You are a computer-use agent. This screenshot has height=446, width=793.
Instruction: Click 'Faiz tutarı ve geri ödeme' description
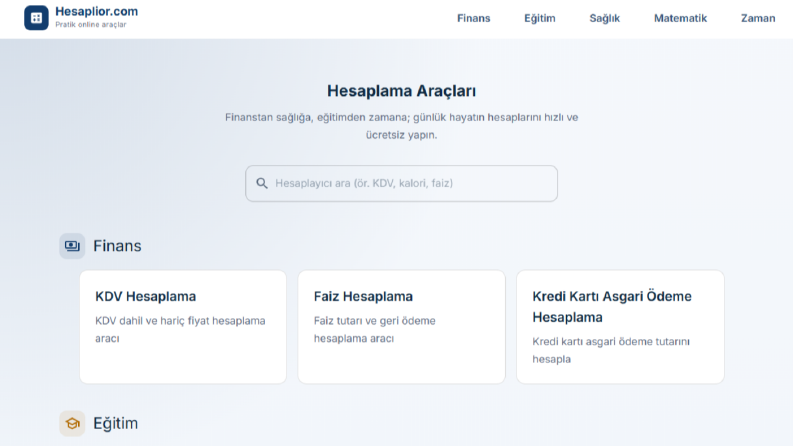coord(375,321)
